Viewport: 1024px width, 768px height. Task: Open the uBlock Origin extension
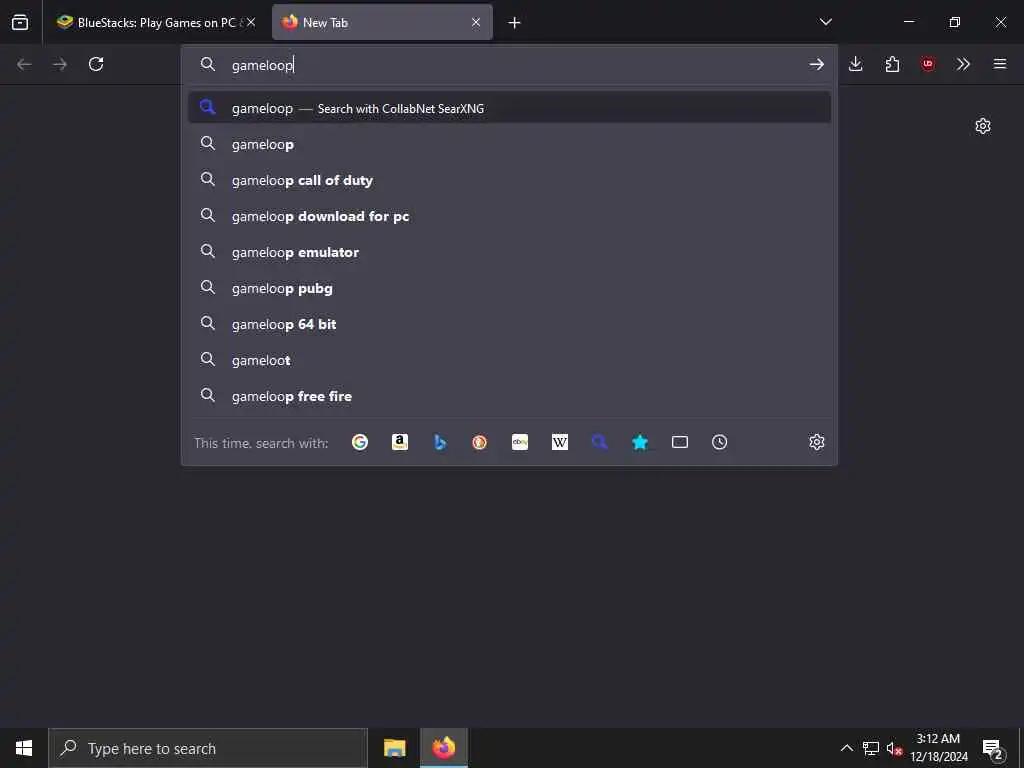click(928, 64)
